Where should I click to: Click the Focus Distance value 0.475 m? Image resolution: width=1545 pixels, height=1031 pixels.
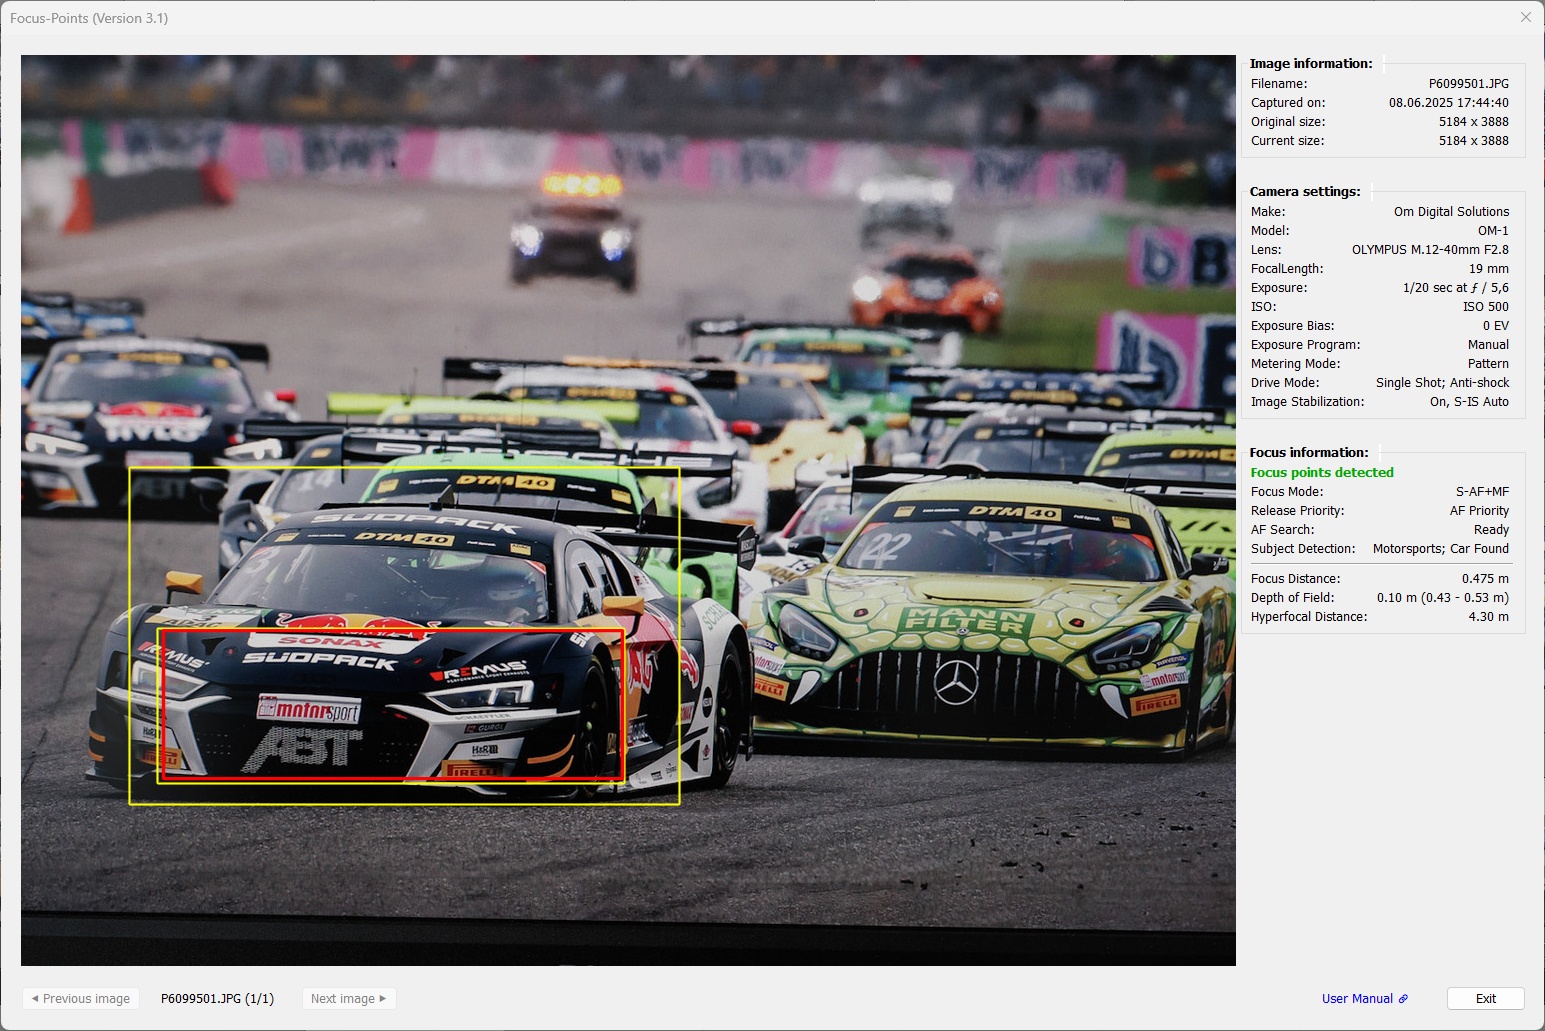[1484, 578]
